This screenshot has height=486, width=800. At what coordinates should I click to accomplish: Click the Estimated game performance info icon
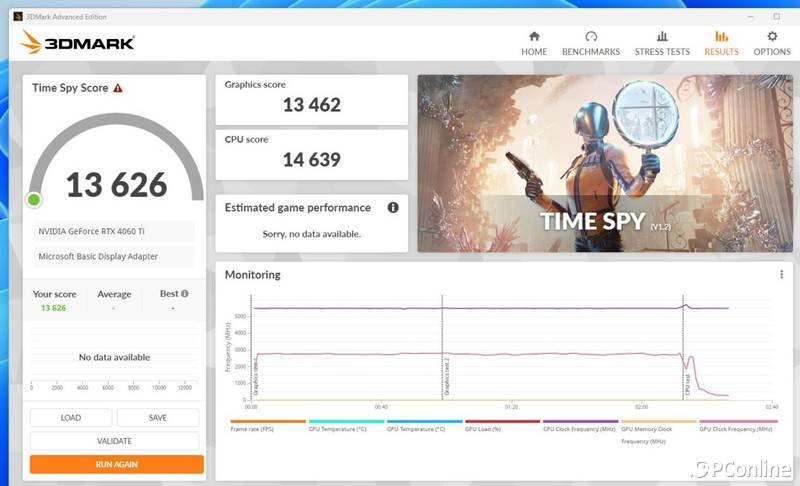393,208
